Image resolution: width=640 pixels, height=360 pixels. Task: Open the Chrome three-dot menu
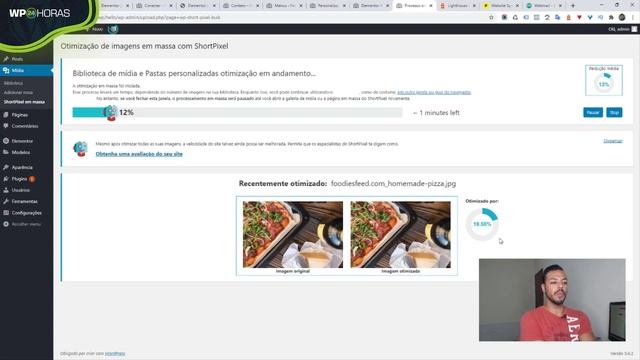633,18
